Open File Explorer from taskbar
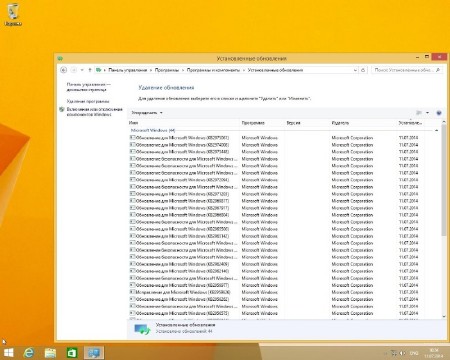This screenshot has width=450, height=360. [50, 353]
